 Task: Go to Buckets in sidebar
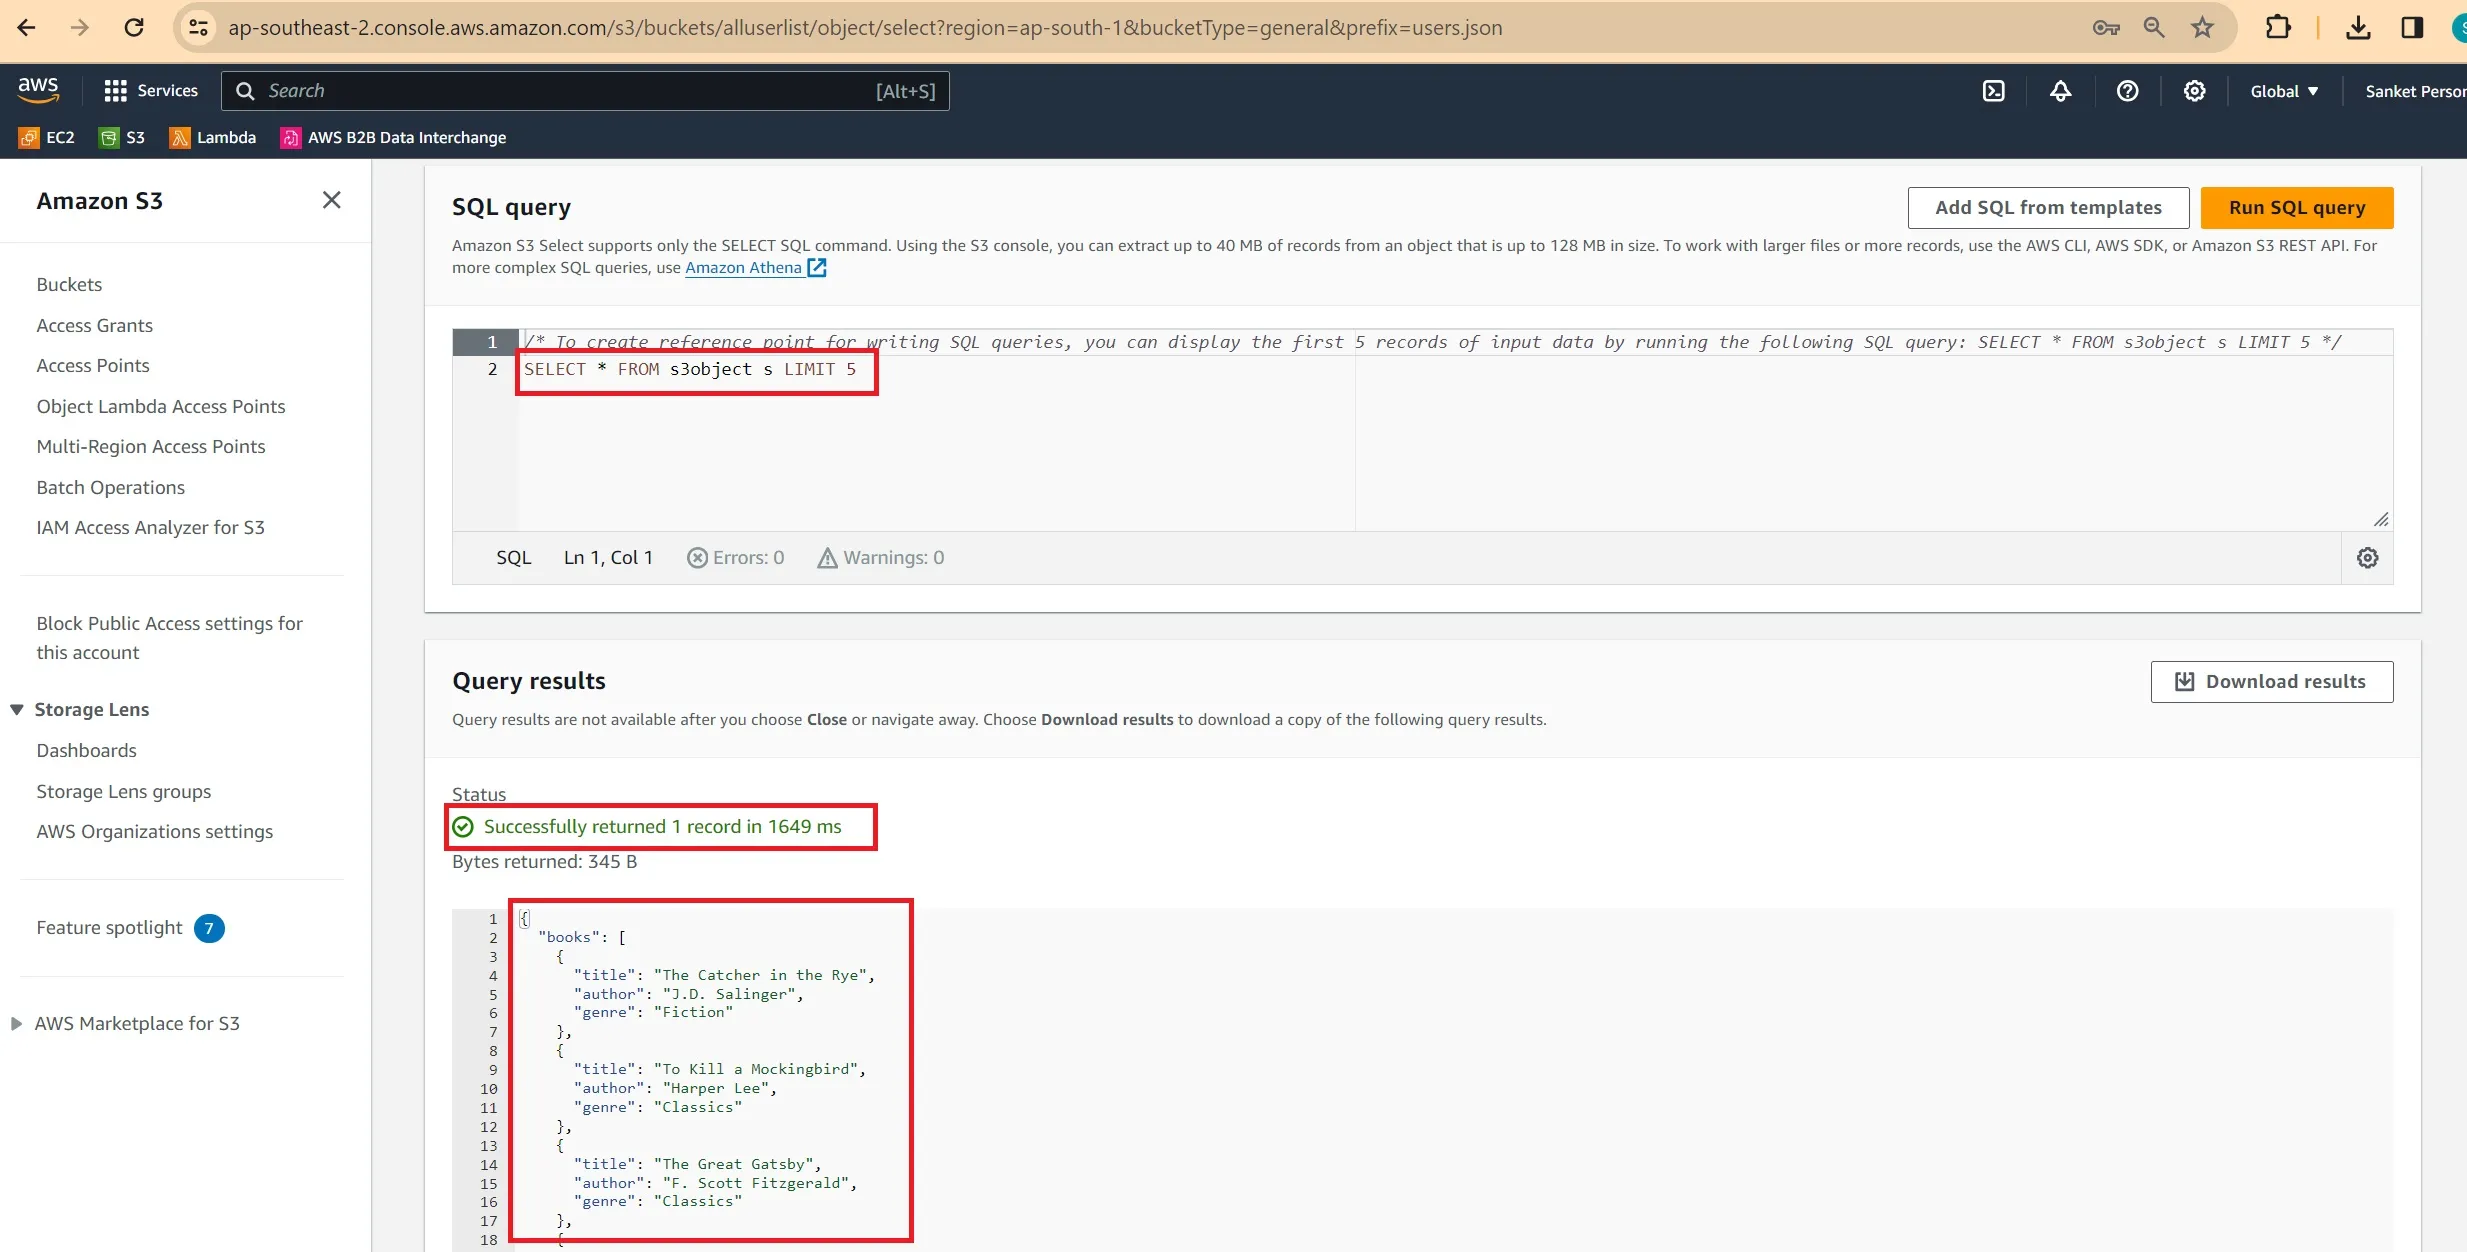tap(69, 284)
